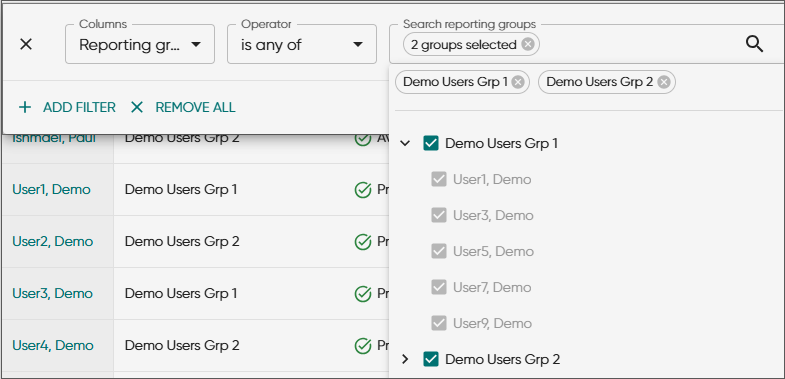Click the green check status icon in User4 row
This screenshot has height=379, width=785.
(362, 345)
